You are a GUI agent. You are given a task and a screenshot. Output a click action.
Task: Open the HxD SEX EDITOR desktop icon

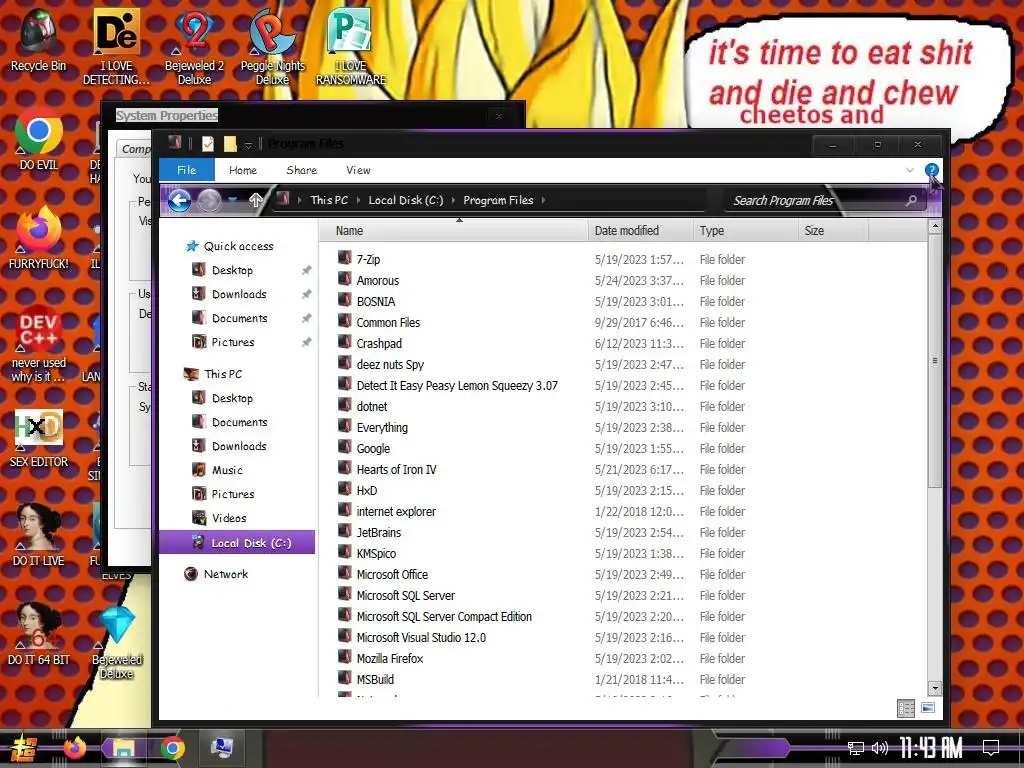coord(39,438)
